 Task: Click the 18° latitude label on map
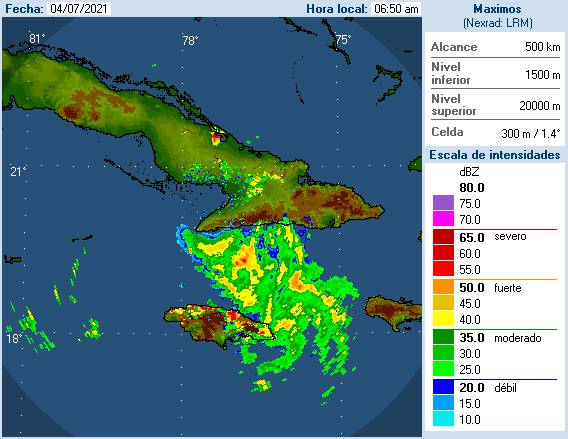14,338
